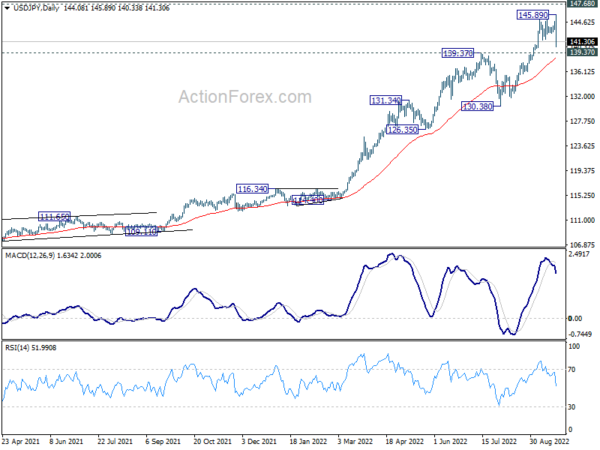Click the MACD(12,26,9) indicator label
Screen dimensions: 600x450
click(37, 256)
